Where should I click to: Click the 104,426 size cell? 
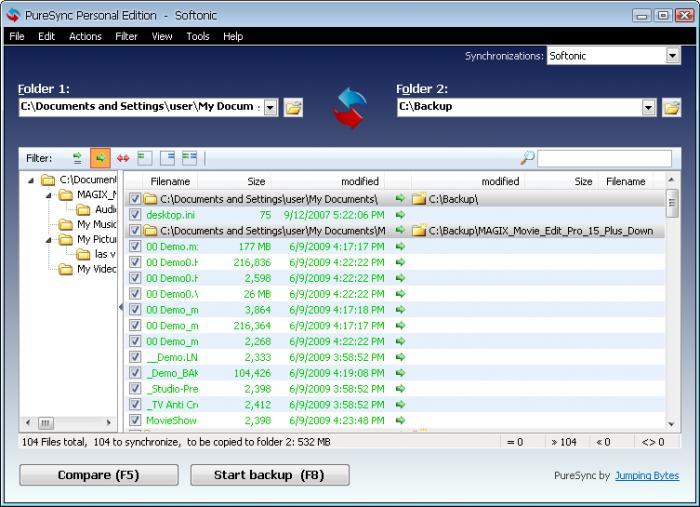click(x=252, y=373)
